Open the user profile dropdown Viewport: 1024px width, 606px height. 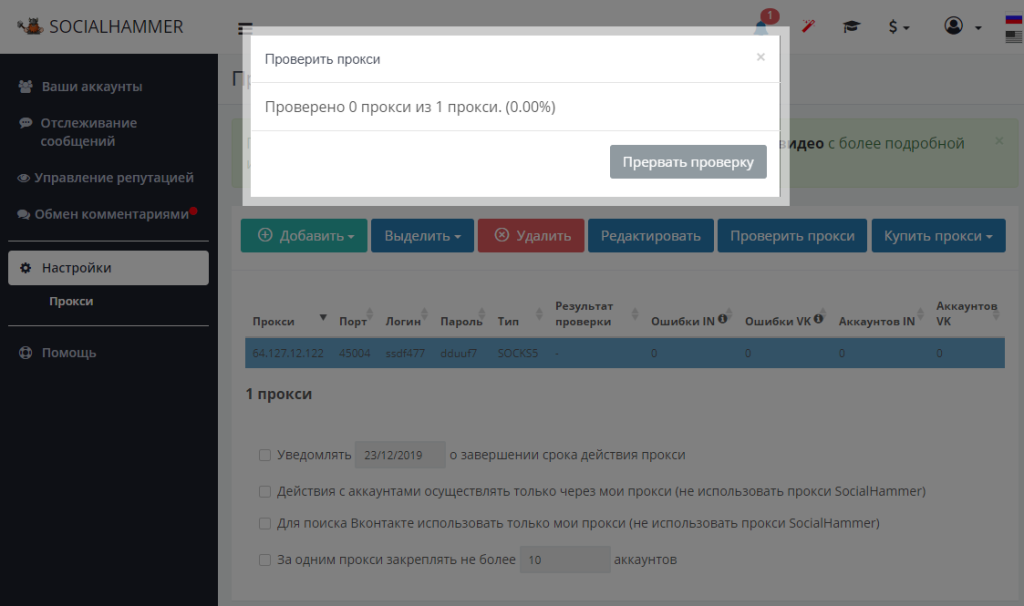coord(963,26)
